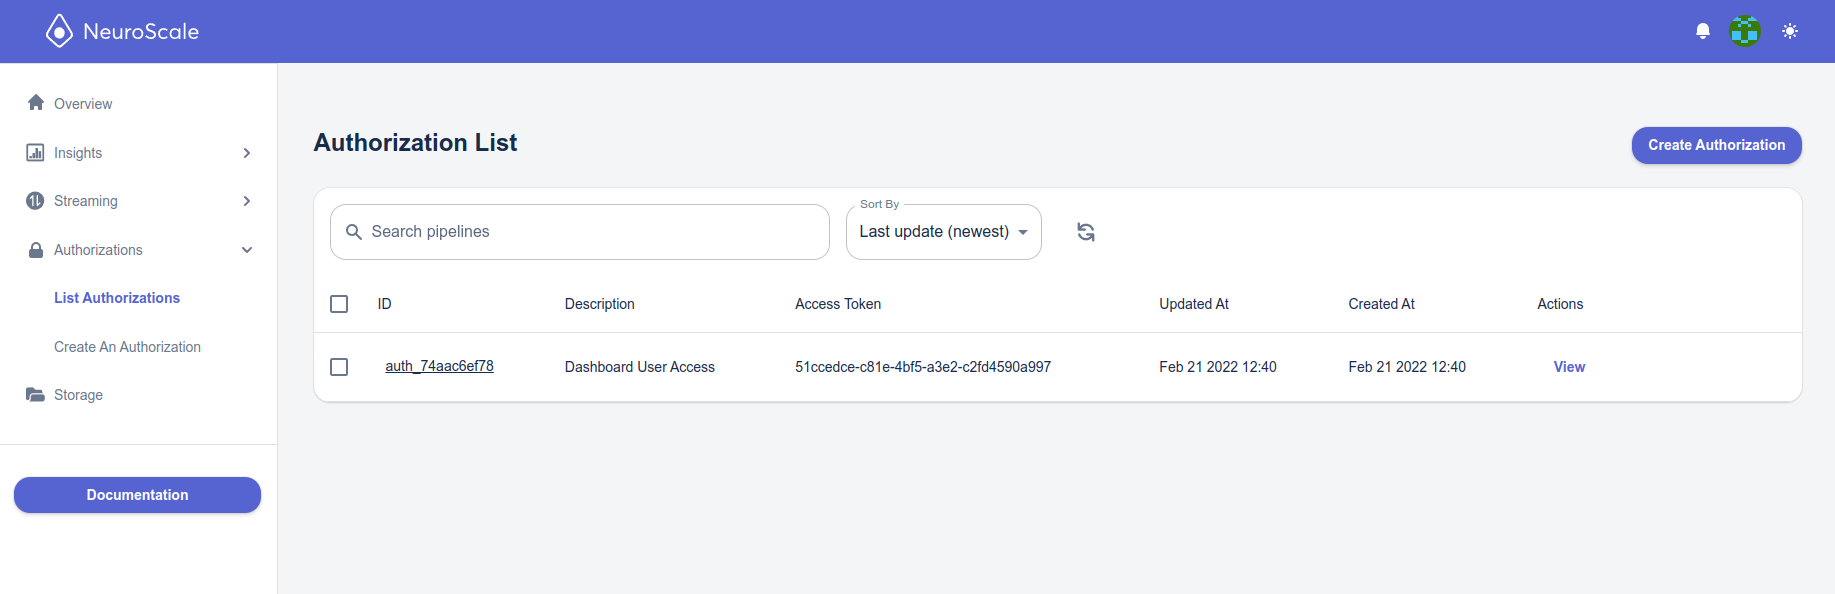Click the Create Authorization button
Screen dimensions: 1835x594
(1717, 145)
